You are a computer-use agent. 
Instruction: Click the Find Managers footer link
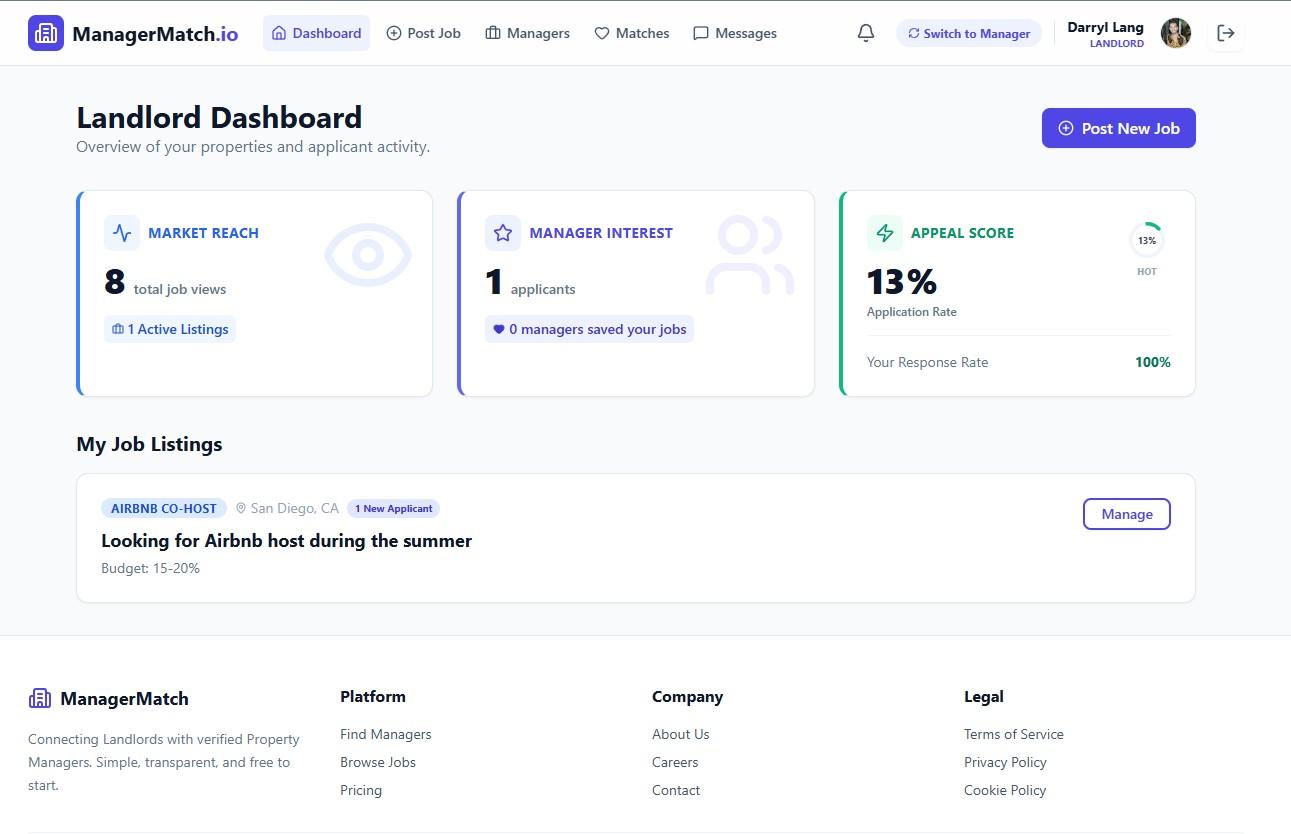[x=385, y=734]
